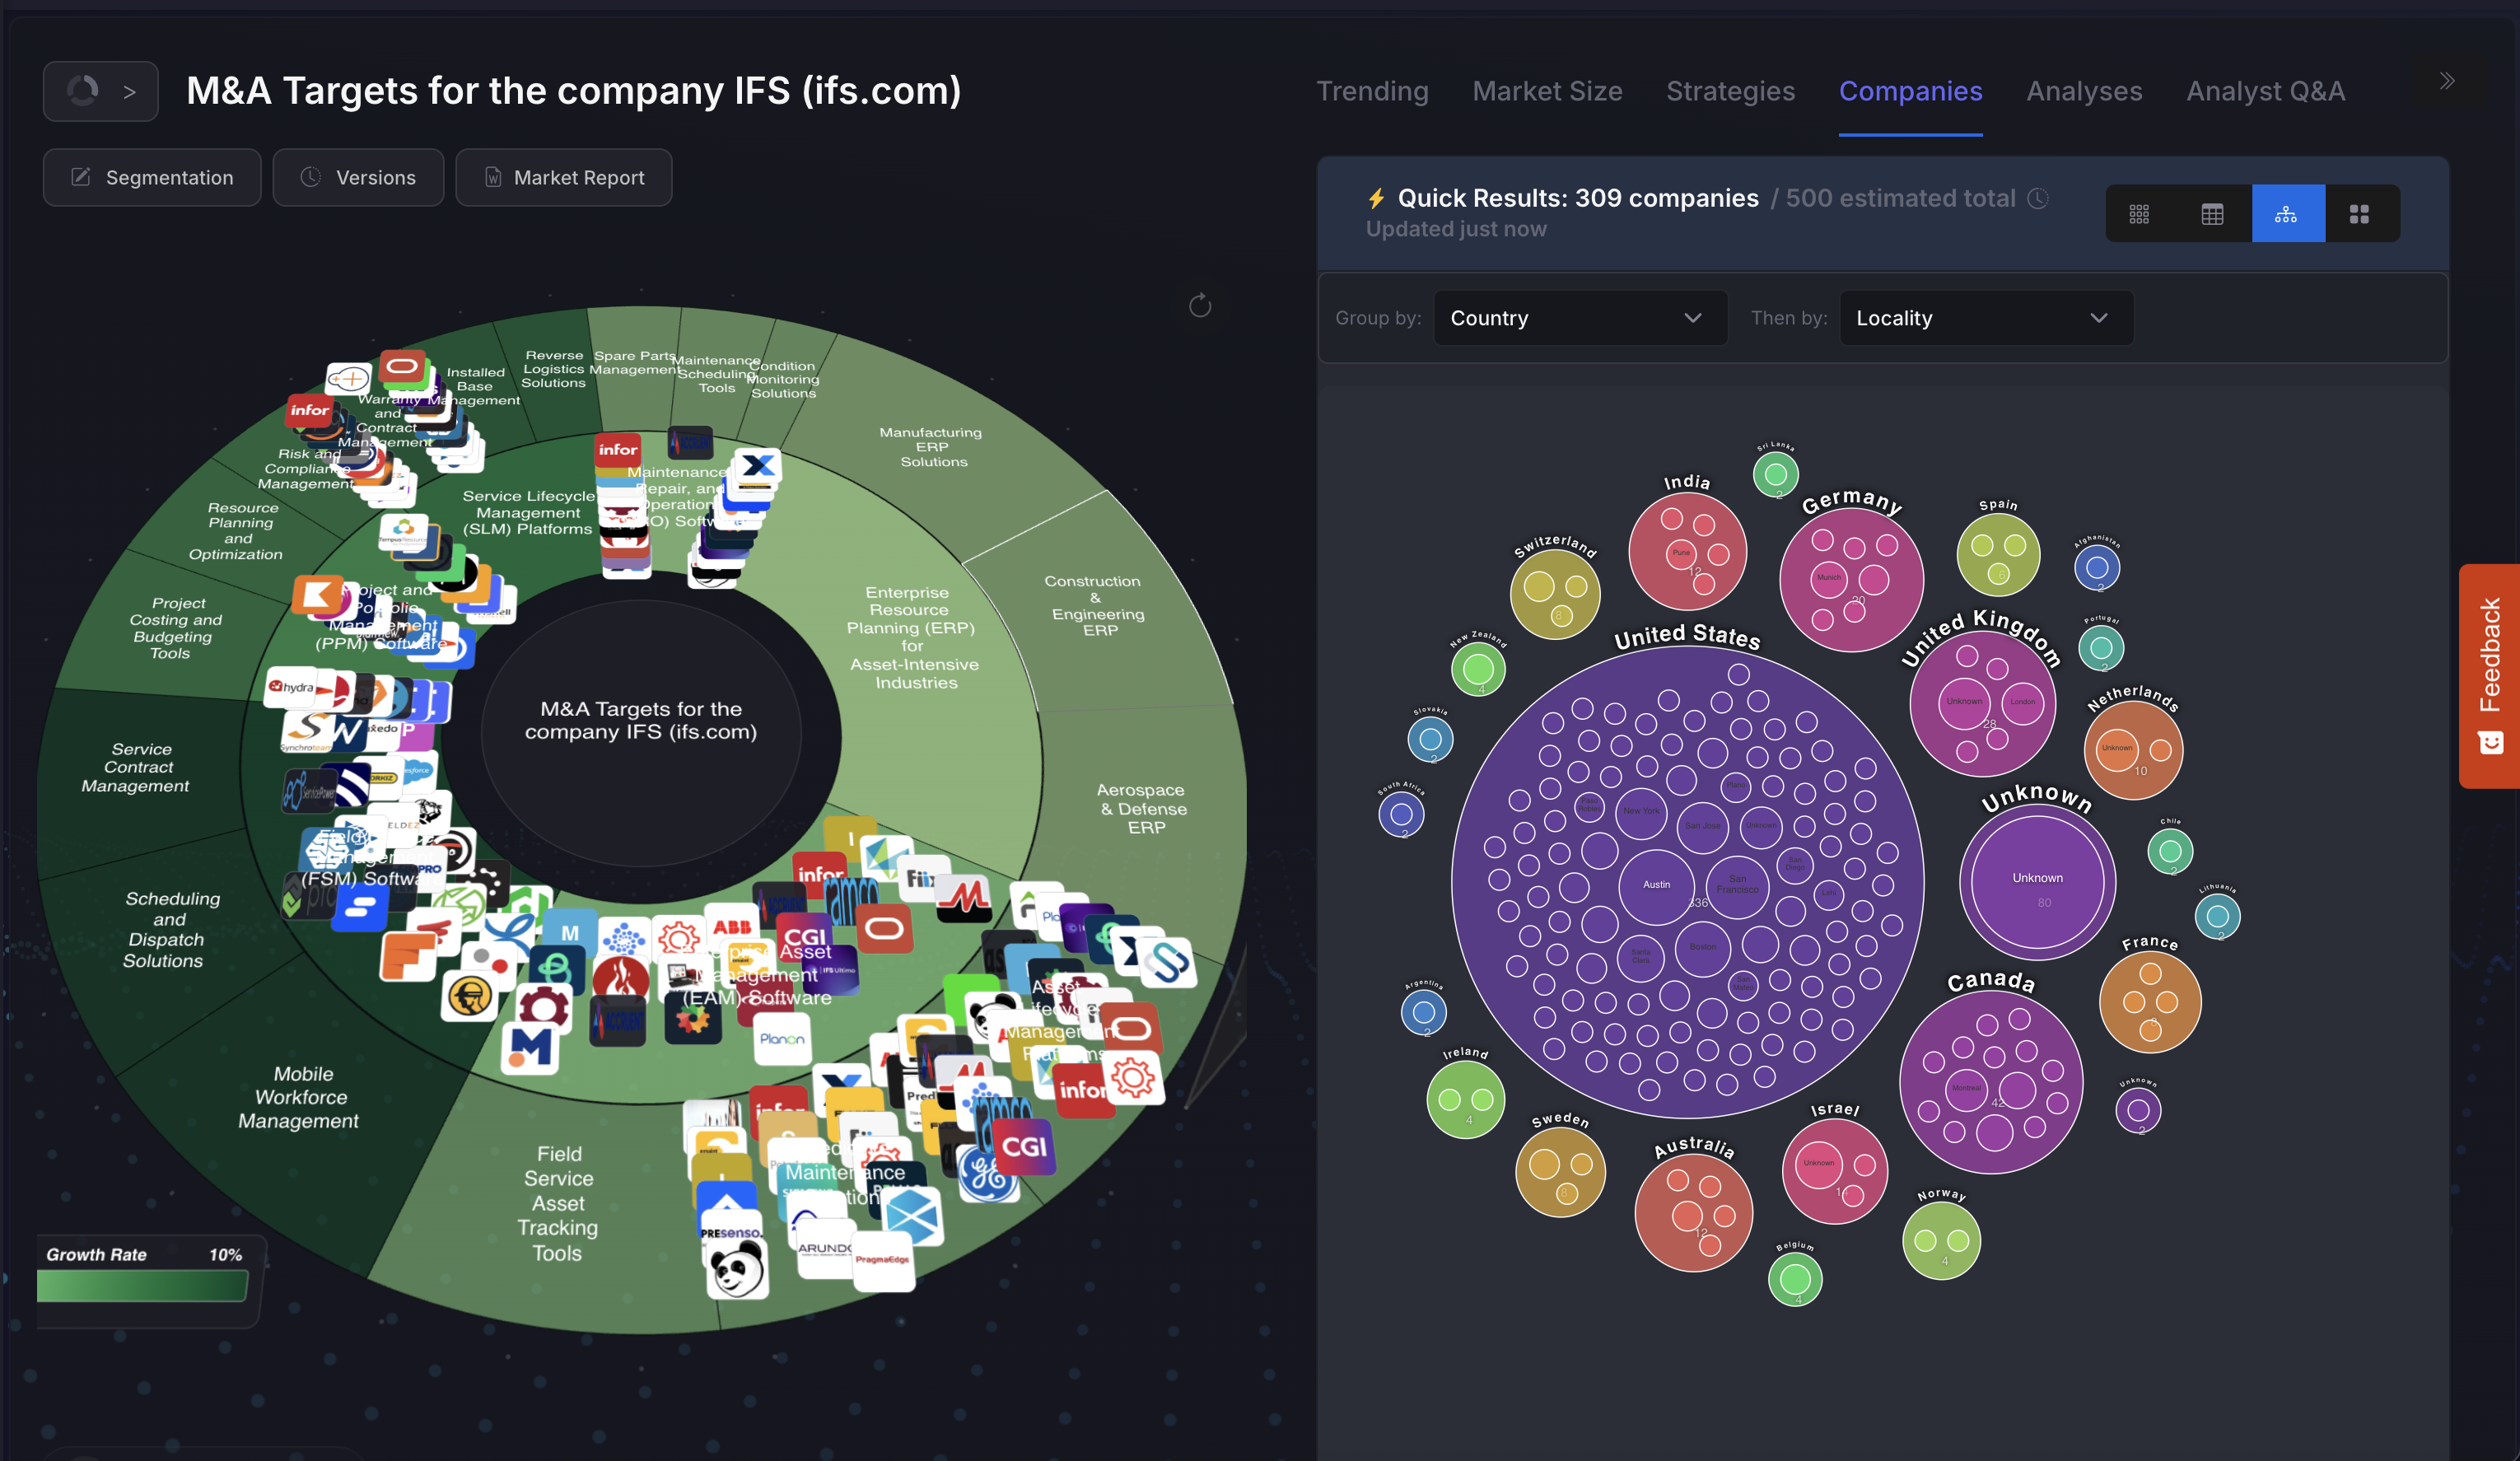2520x1461 pixels.
Task: Switch to the grid view icon
Action: point(2140,213)
